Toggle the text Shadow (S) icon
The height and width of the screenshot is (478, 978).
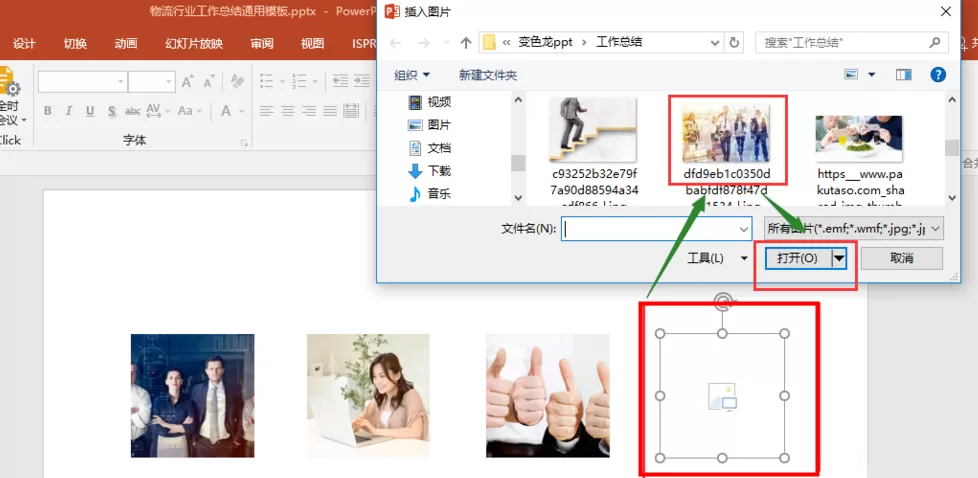point(112,111)
